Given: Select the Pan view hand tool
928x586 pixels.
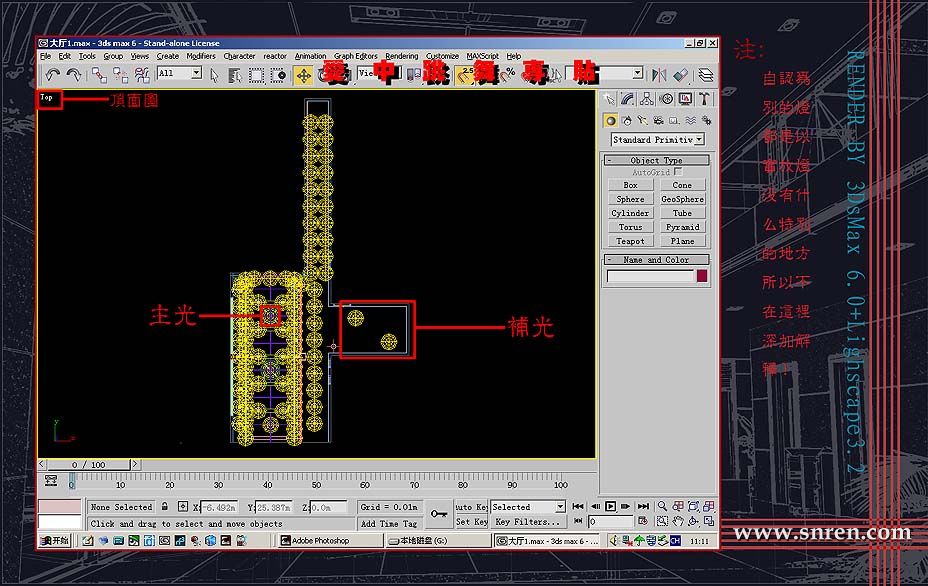Looking at the screenshot, I should [678, 521].
